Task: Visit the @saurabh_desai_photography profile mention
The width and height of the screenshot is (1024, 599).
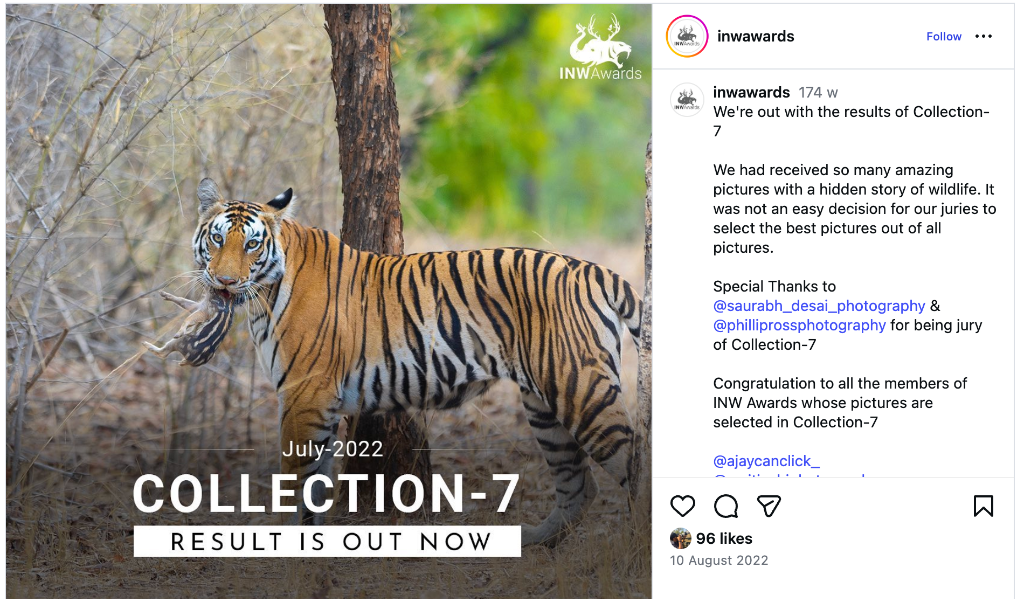Action: click(x=819, y=306)
